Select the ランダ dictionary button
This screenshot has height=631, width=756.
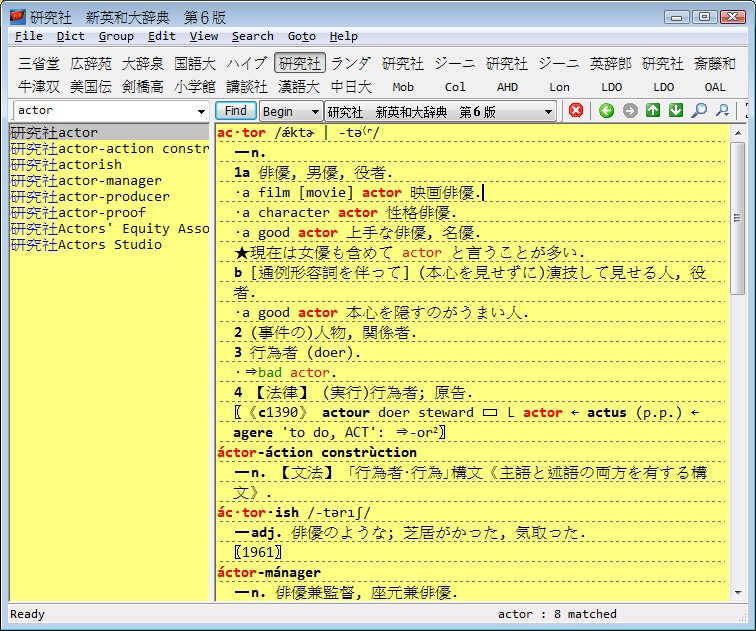pyautogui.click(x=351, y=63)
